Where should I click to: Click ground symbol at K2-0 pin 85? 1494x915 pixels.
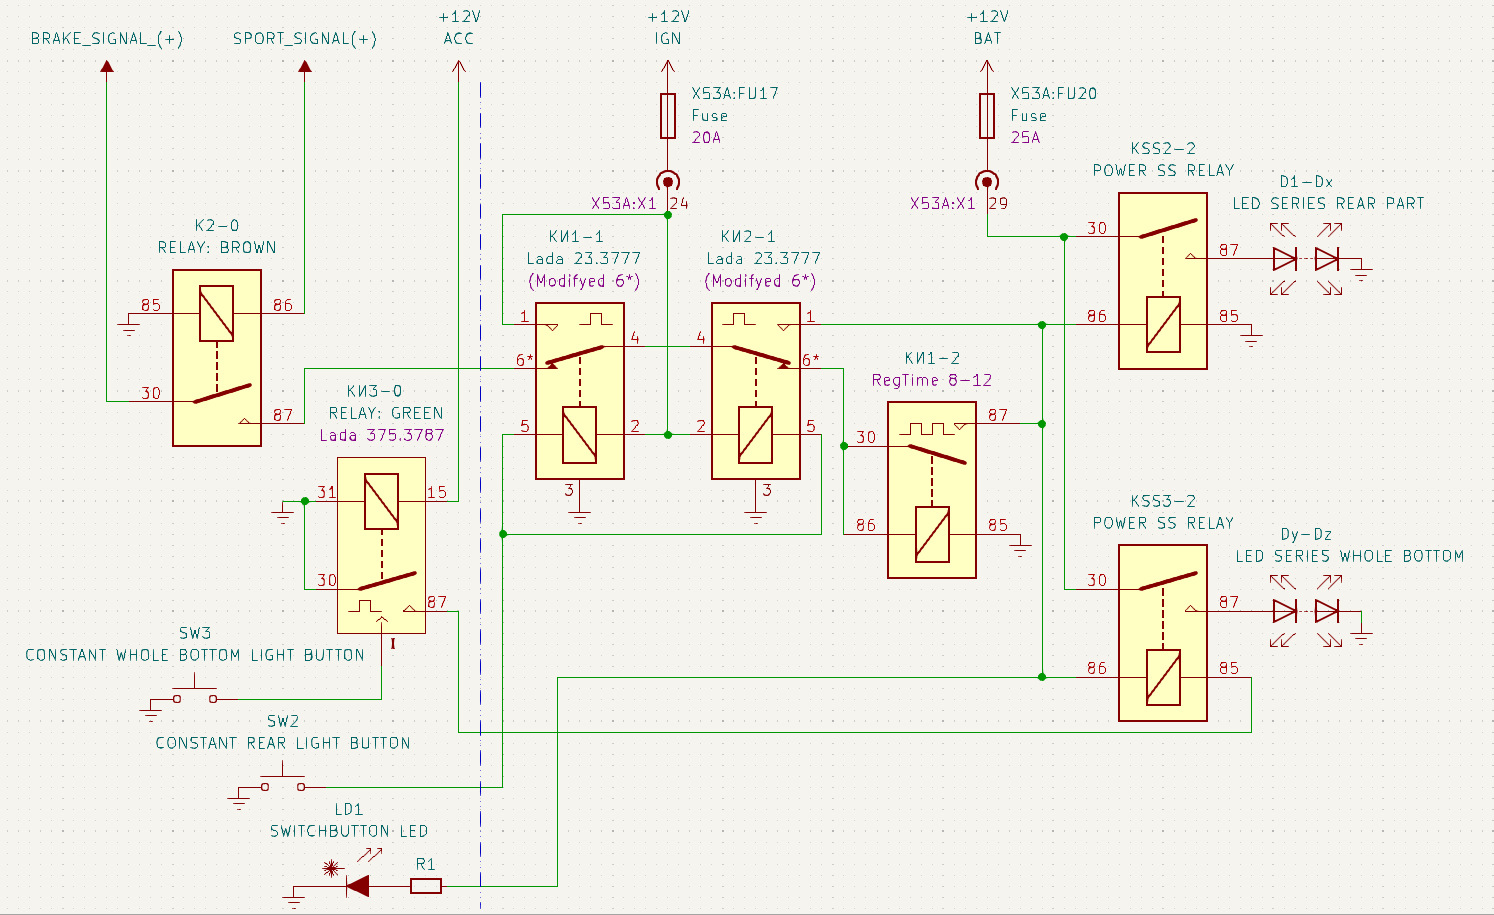point(128,325)
